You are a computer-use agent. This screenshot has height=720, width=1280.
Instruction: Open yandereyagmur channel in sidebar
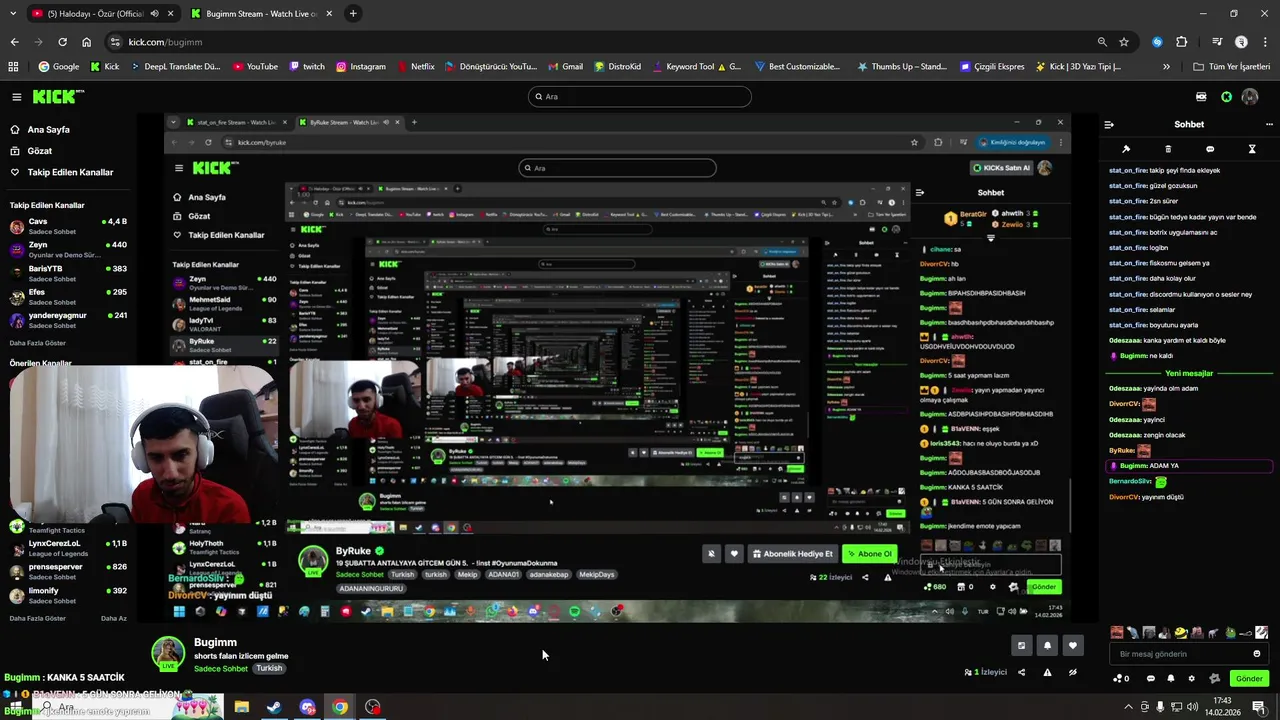click(70, 320)
